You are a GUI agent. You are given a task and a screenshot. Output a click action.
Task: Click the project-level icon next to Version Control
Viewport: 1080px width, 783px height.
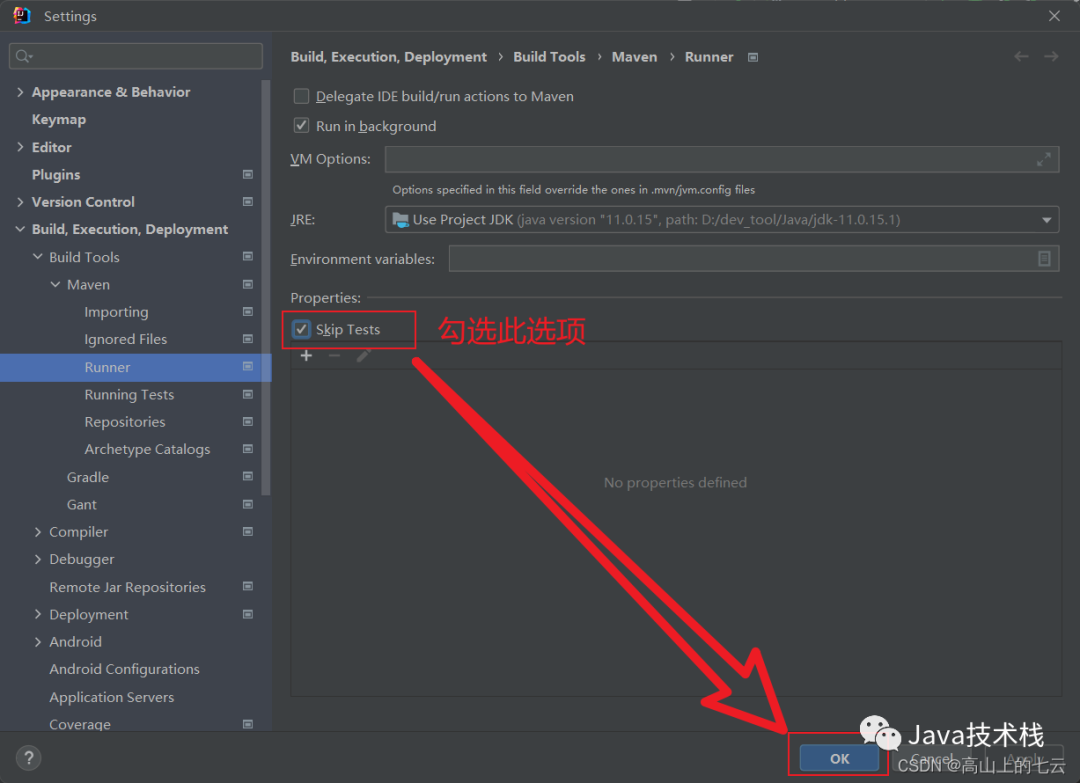pyautogui.click(x=248, y=202)
